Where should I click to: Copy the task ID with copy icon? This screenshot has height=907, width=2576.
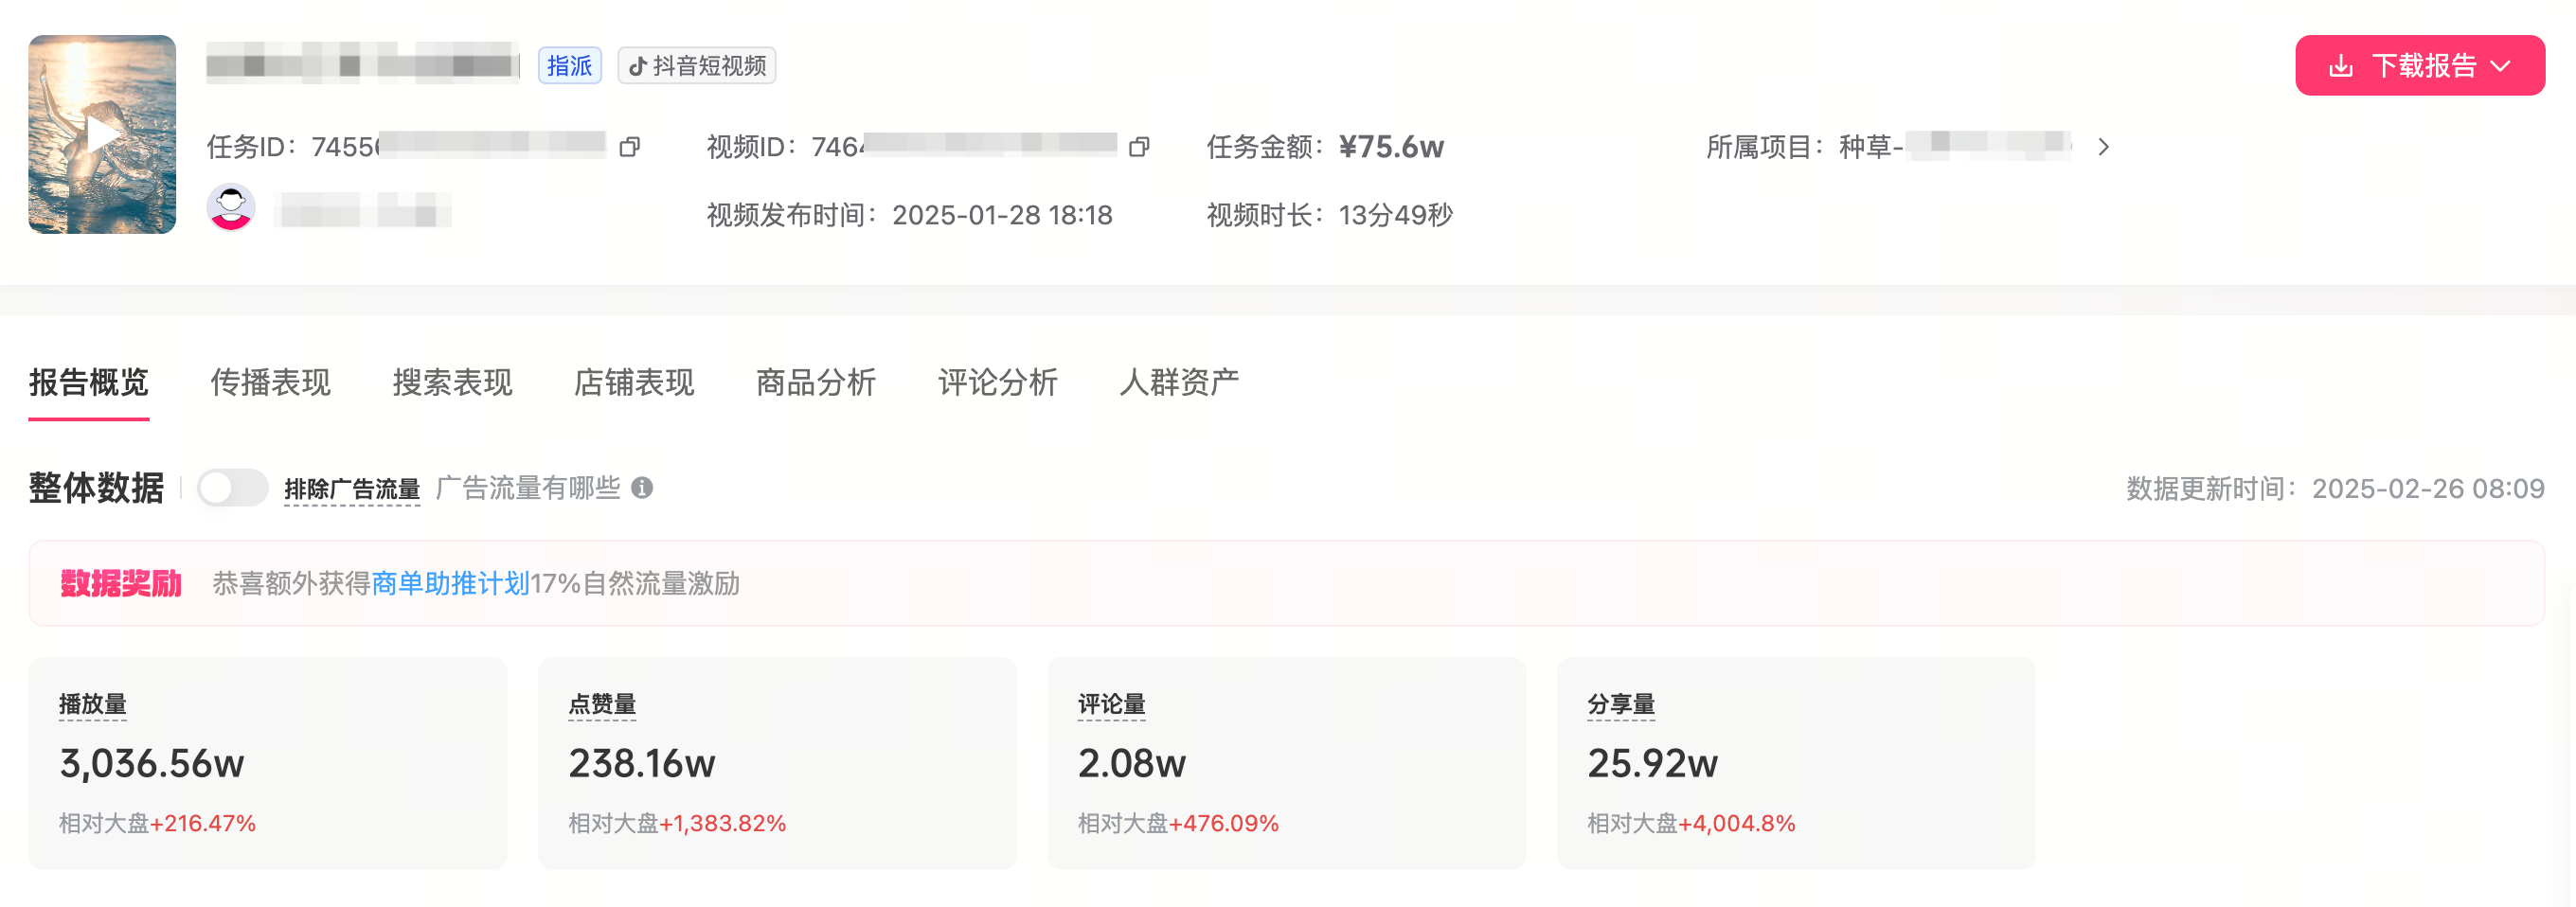(629, 147)
